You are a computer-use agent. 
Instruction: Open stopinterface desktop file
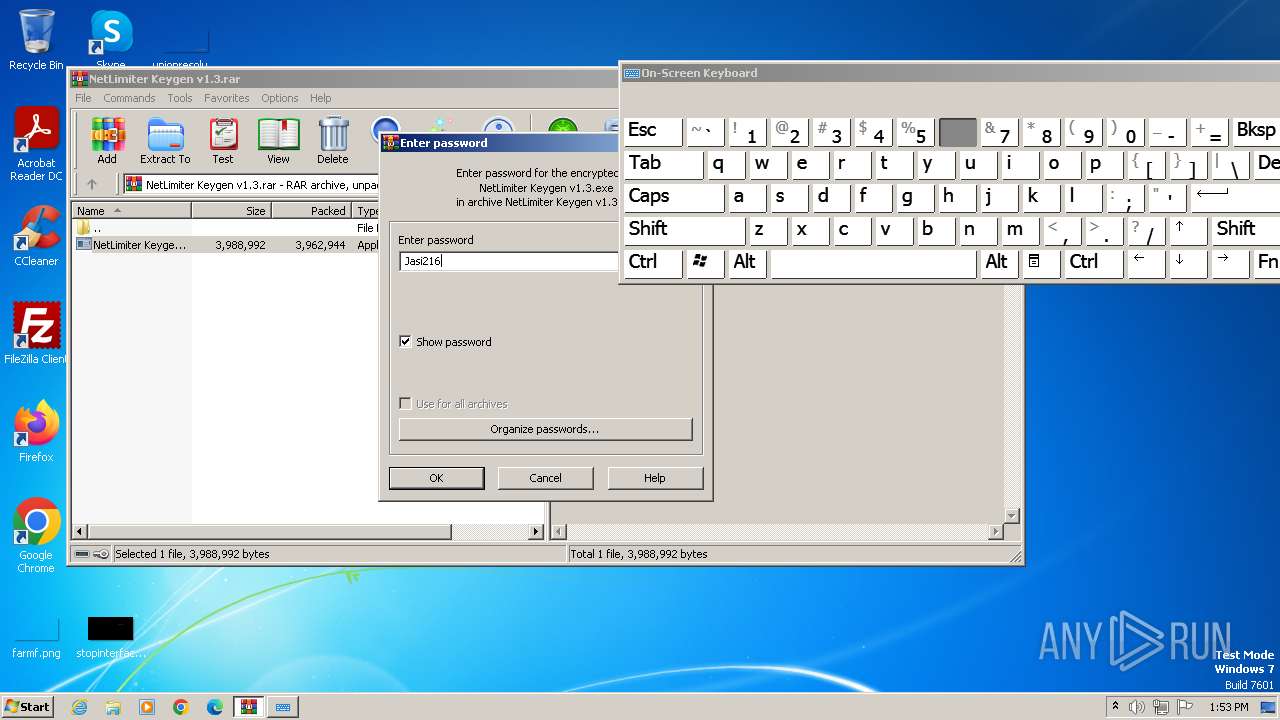click(x=110, y=638)
